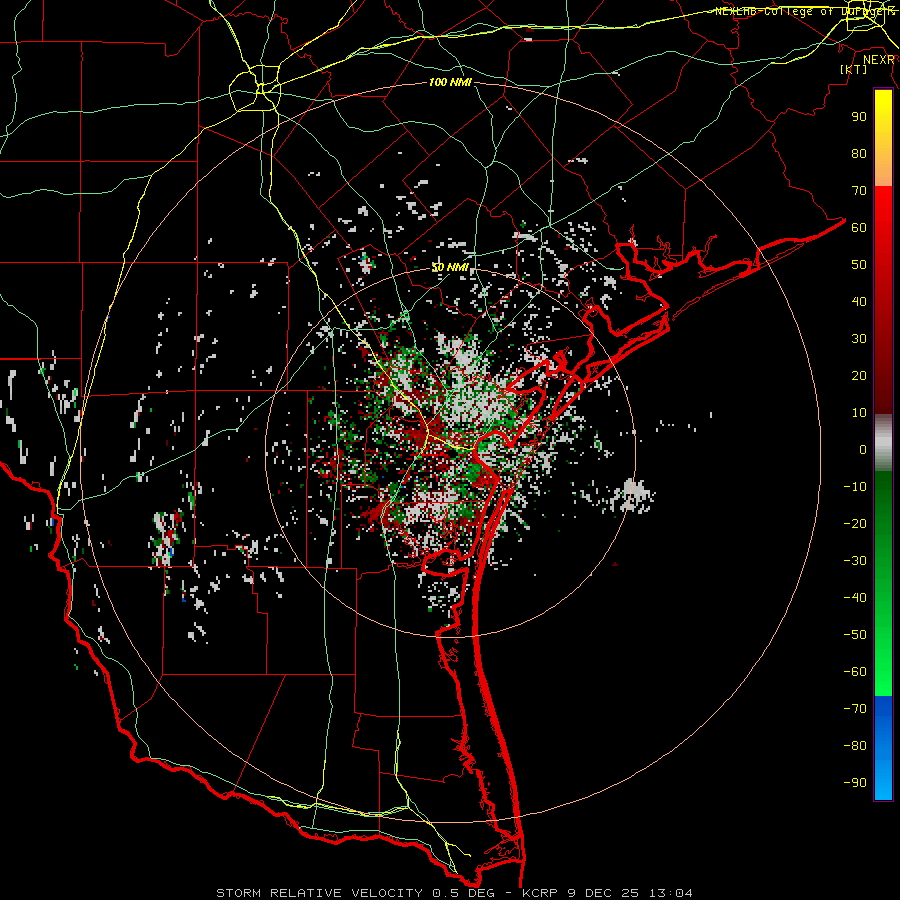
Task: Pick the positive 40 scale label
Action: 859,301
